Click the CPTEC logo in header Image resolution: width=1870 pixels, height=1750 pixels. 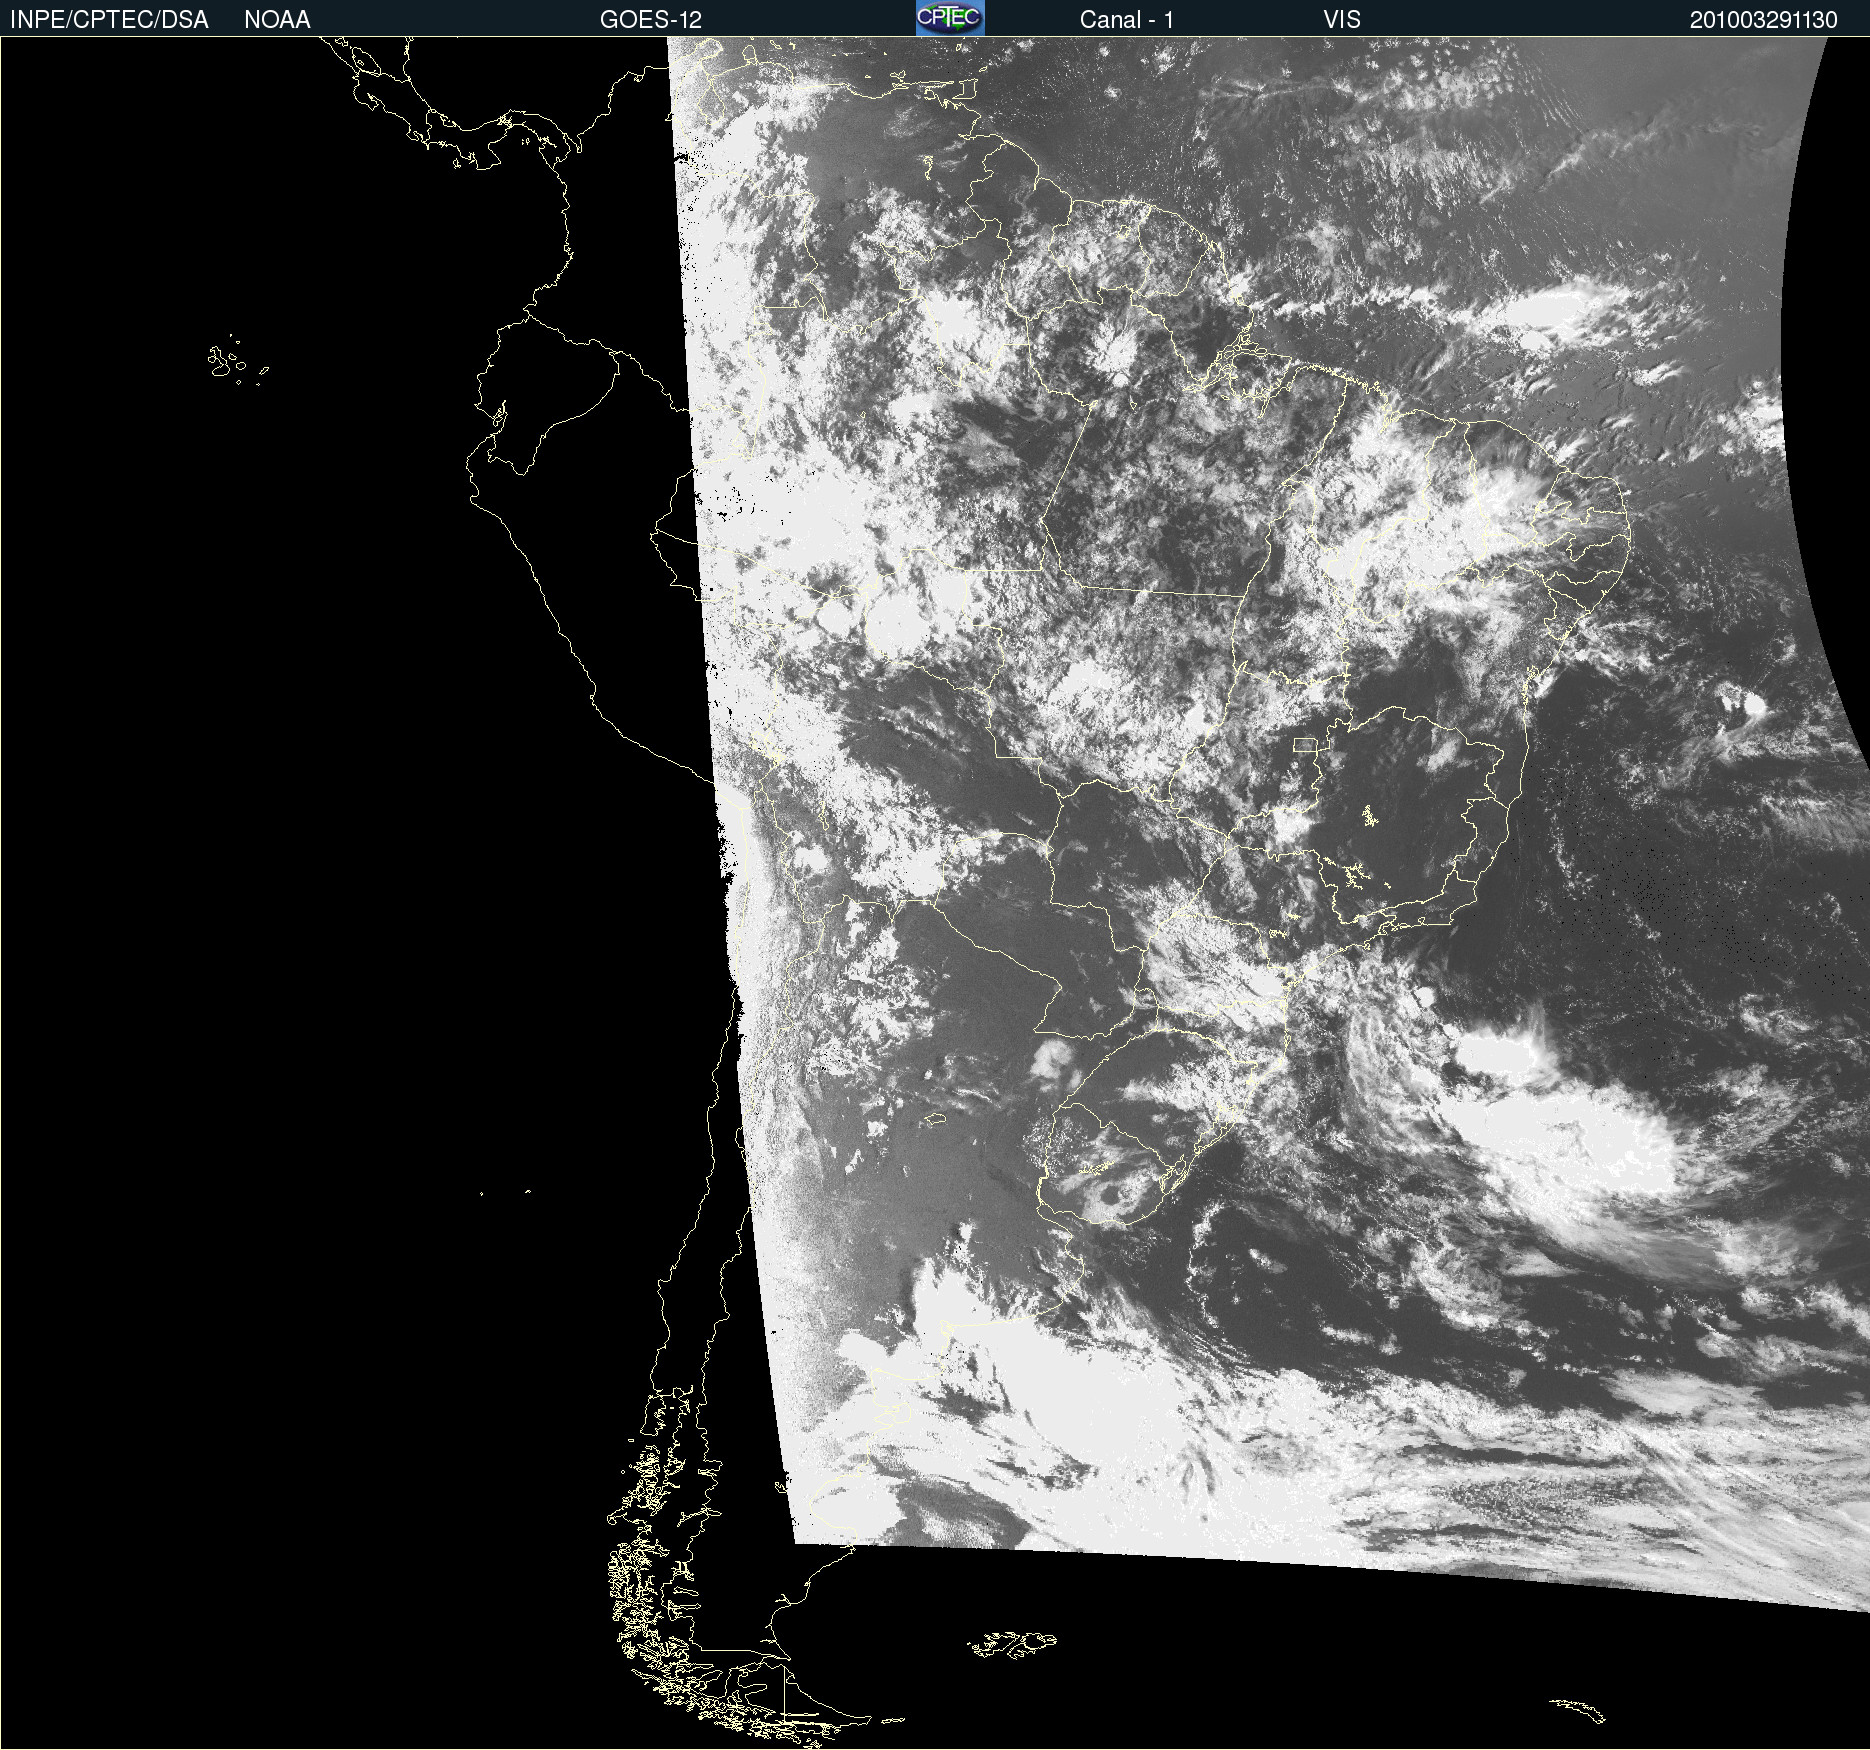[950, 18]
